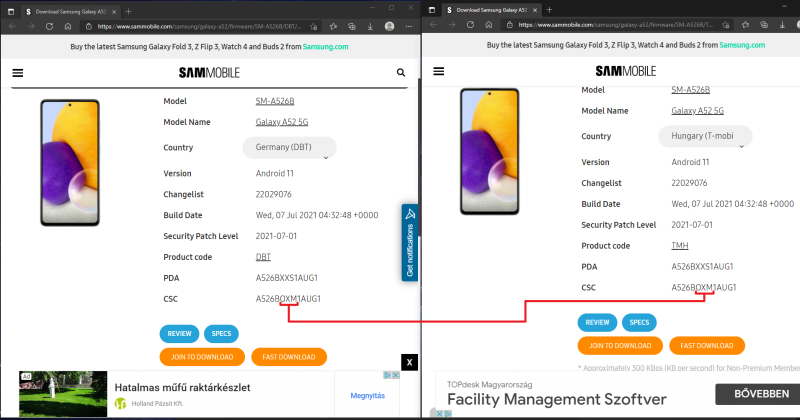Image resolution: width=800 pixels, height=420 pixels.
Task: Open the DBT product code link
Action: [263, 257]
